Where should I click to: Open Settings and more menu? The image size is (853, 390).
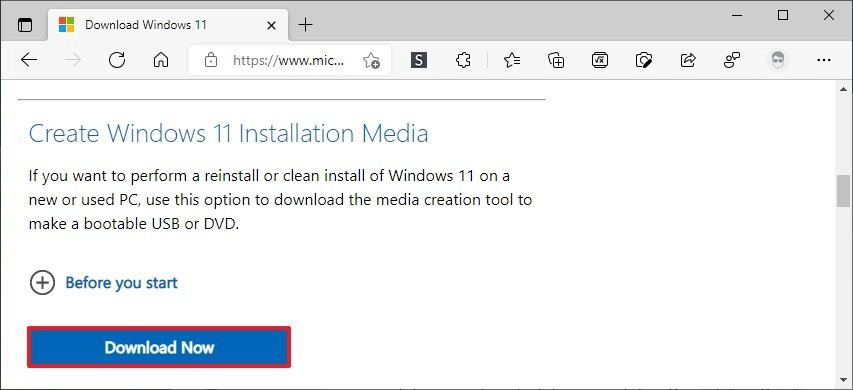[x=824, y=60]
